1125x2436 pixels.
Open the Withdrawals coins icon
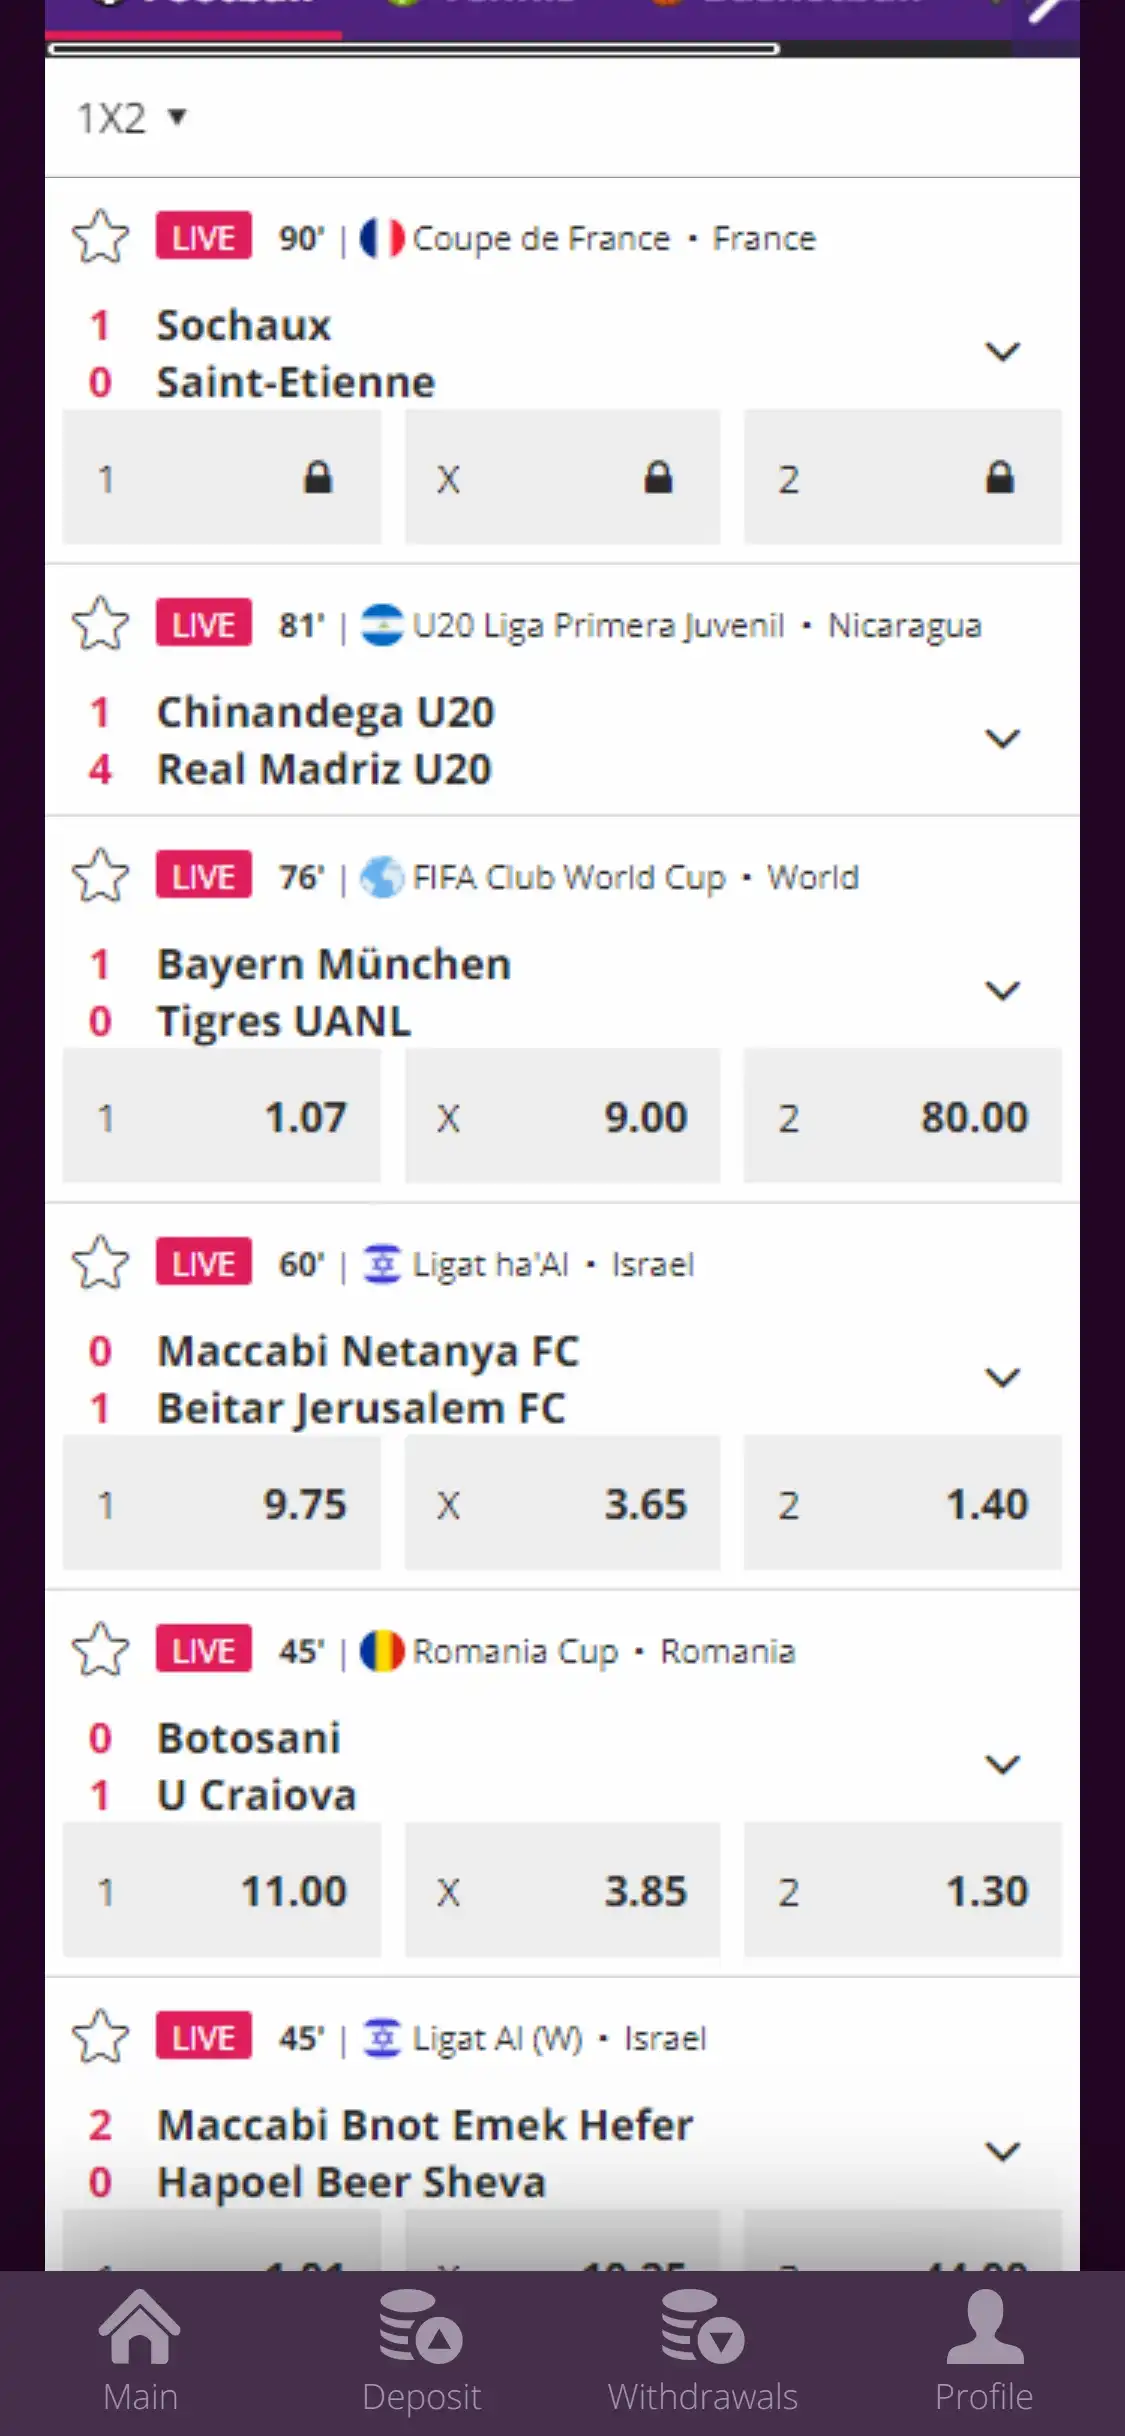(702, 2326)
